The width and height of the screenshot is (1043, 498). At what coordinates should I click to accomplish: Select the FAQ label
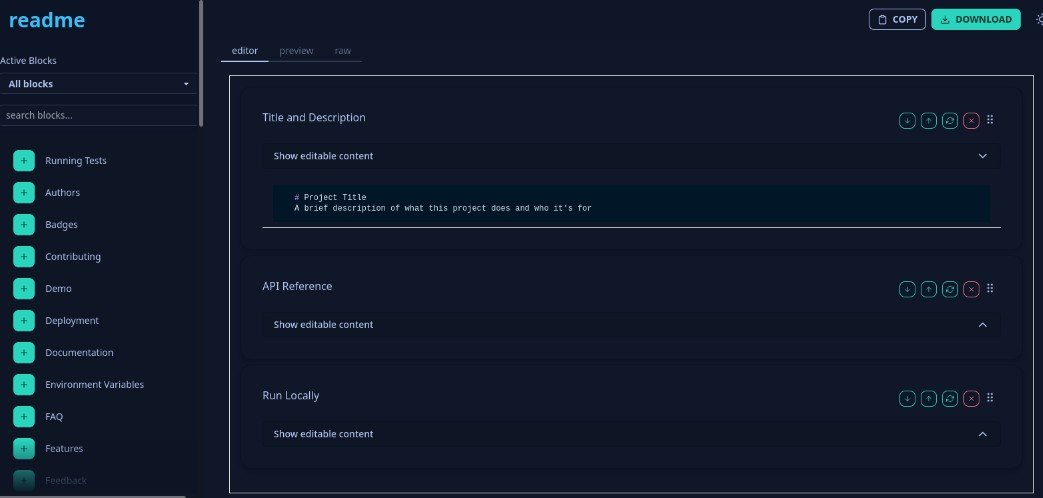point(54,416)
